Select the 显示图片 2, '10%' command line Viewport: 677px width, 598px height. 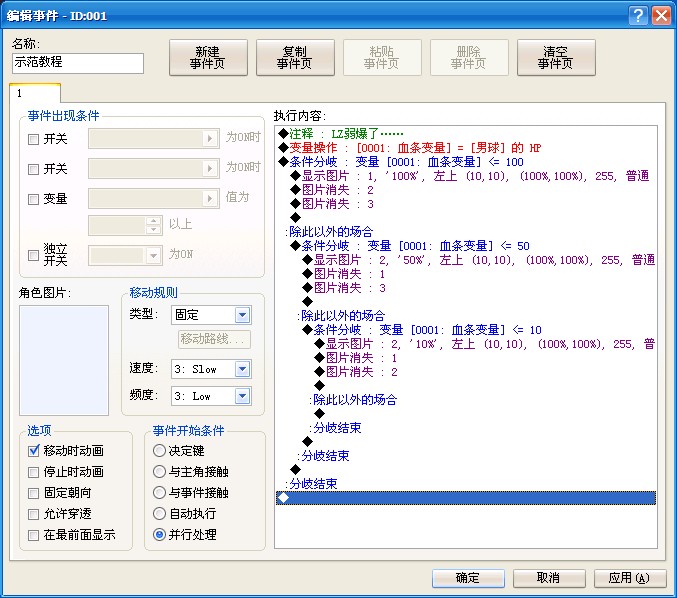[x=465, y=344]
